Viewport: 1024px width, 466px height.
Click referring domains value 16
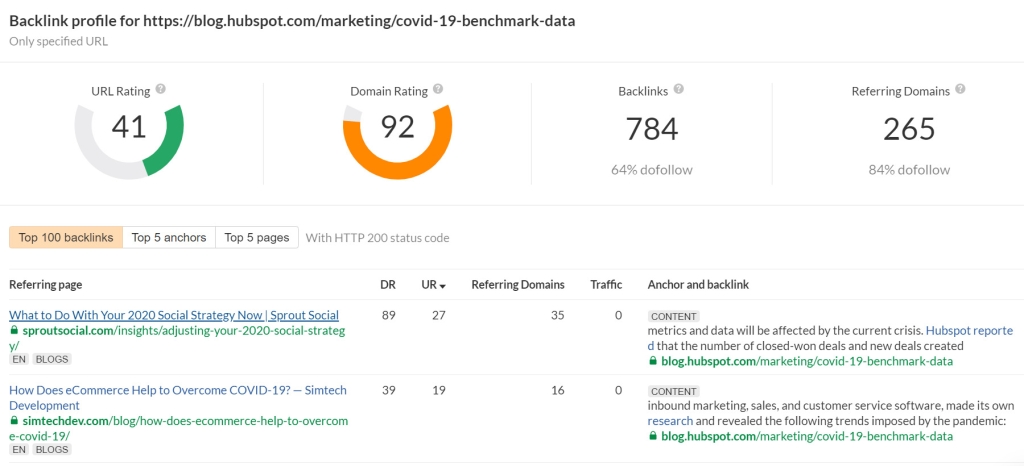tap(558, 390)
